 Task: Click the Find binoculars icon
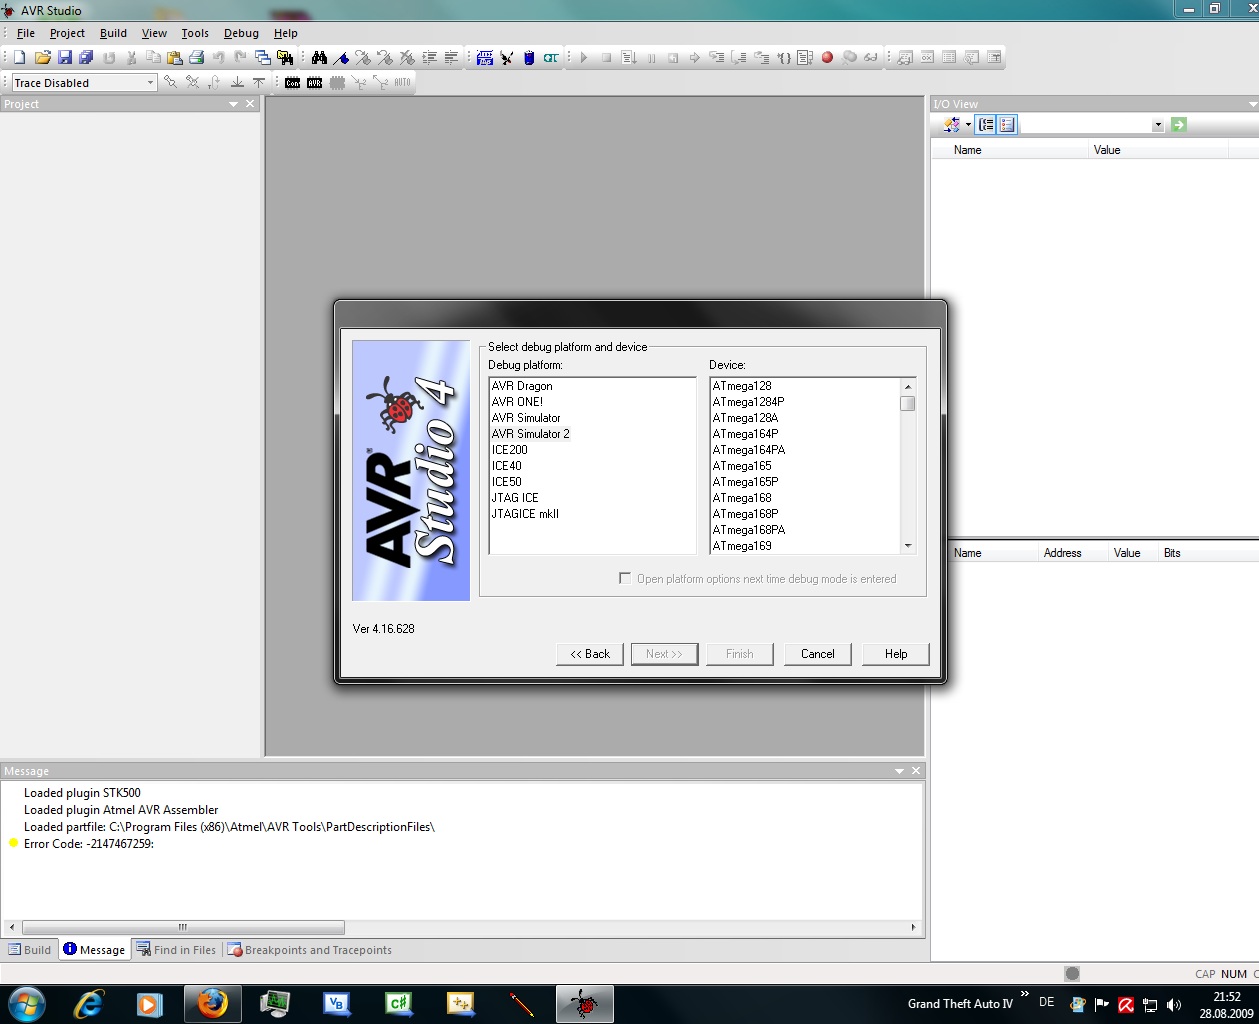319,58
